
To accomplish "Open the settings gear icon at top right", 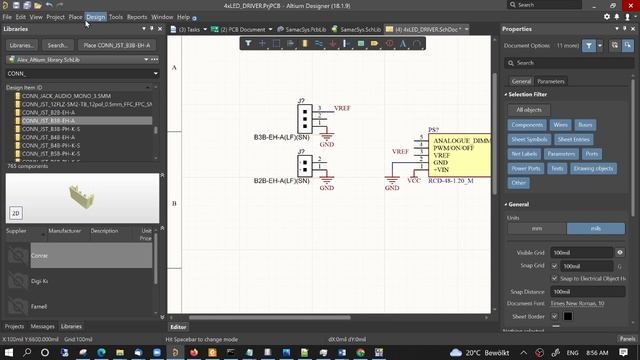I will 607,17.
